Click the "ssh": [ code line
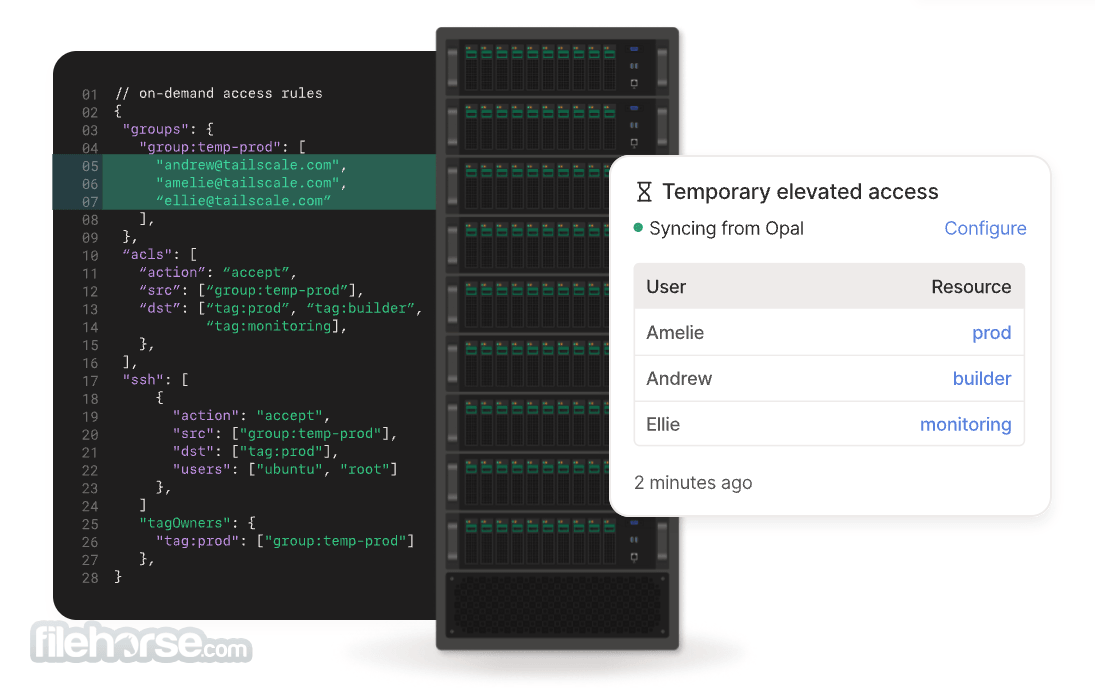The width and height of the screenshot is (1095, 693). click(x=155, y=379)
